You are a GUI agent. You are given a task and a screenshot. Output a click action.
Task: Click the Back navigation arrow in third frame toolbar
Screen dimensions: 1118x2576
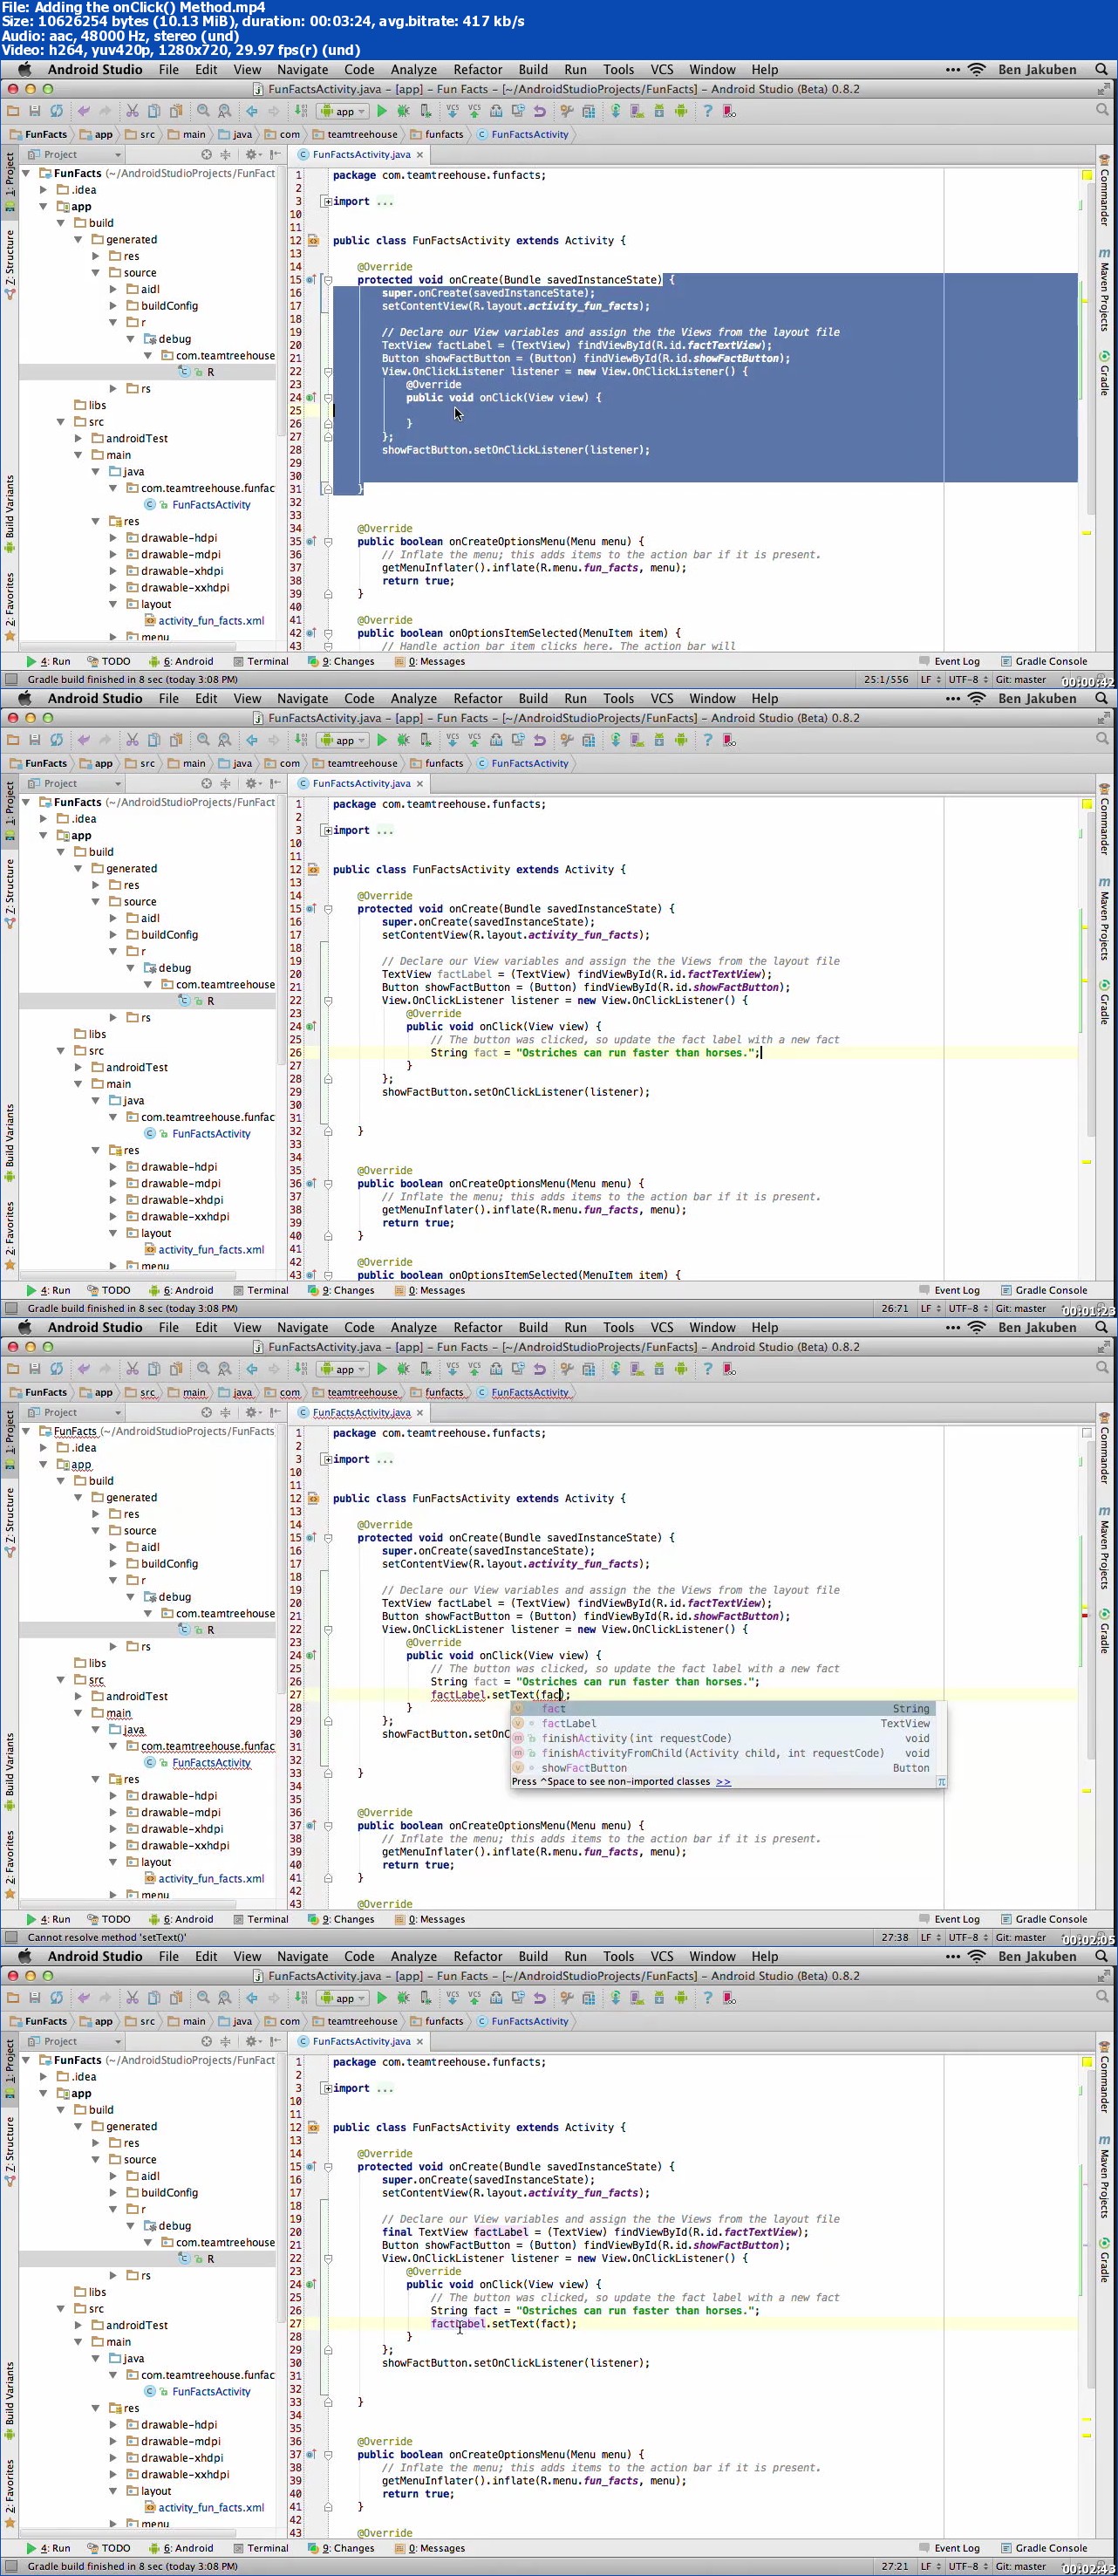(x=252, y=1369)
